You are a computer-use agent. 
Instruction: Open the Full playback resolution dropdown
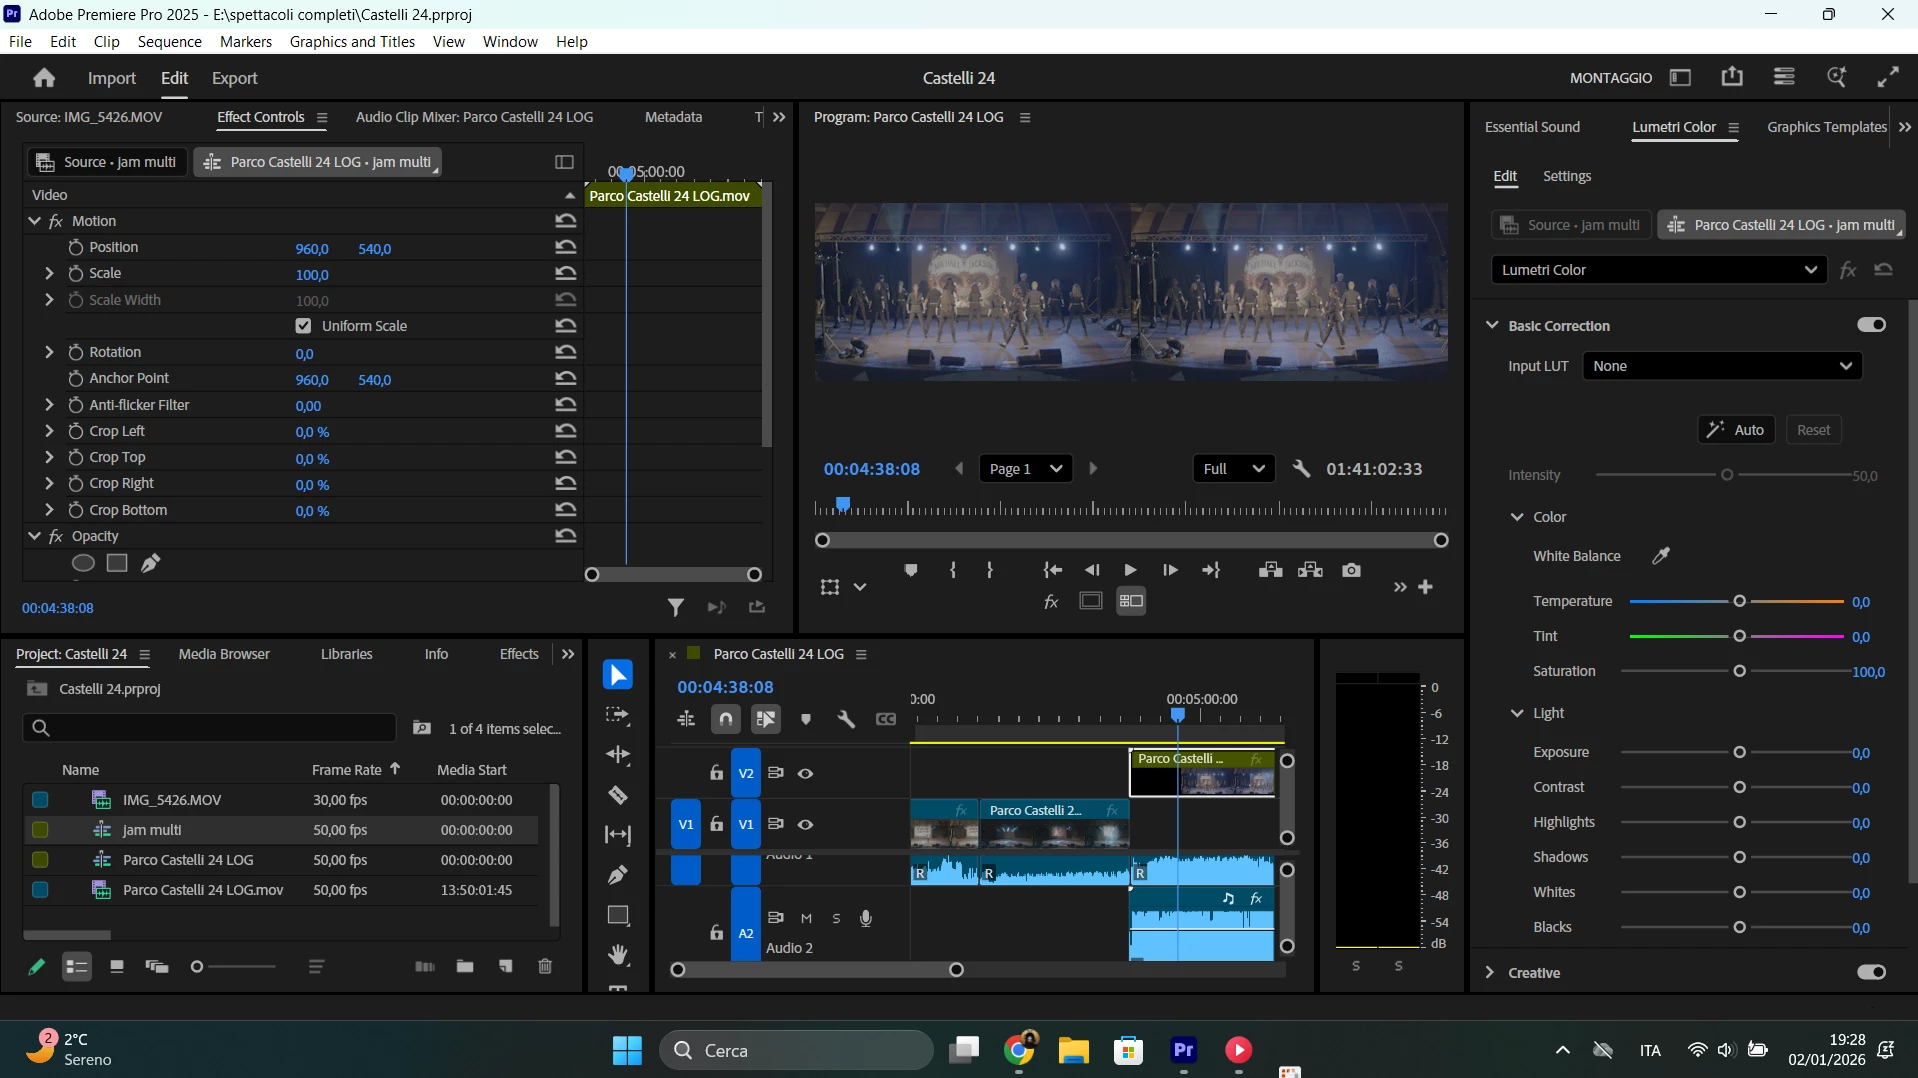1234,469
